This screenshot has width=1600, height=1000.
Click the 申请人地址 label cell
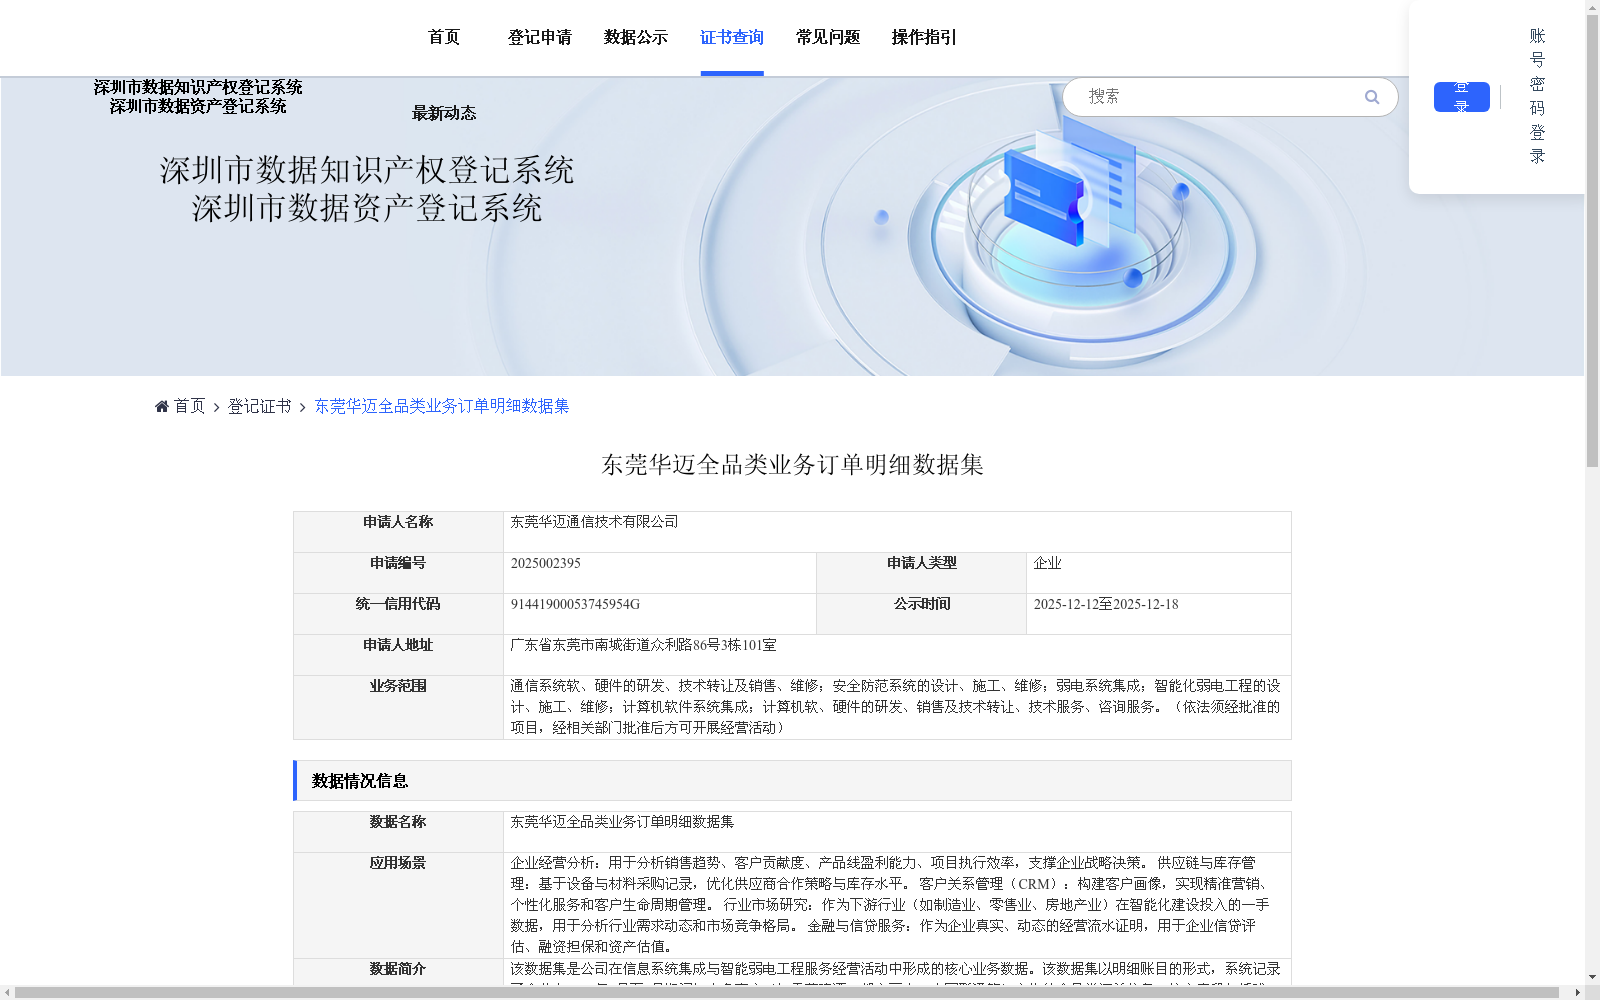[x=398, y=655]
